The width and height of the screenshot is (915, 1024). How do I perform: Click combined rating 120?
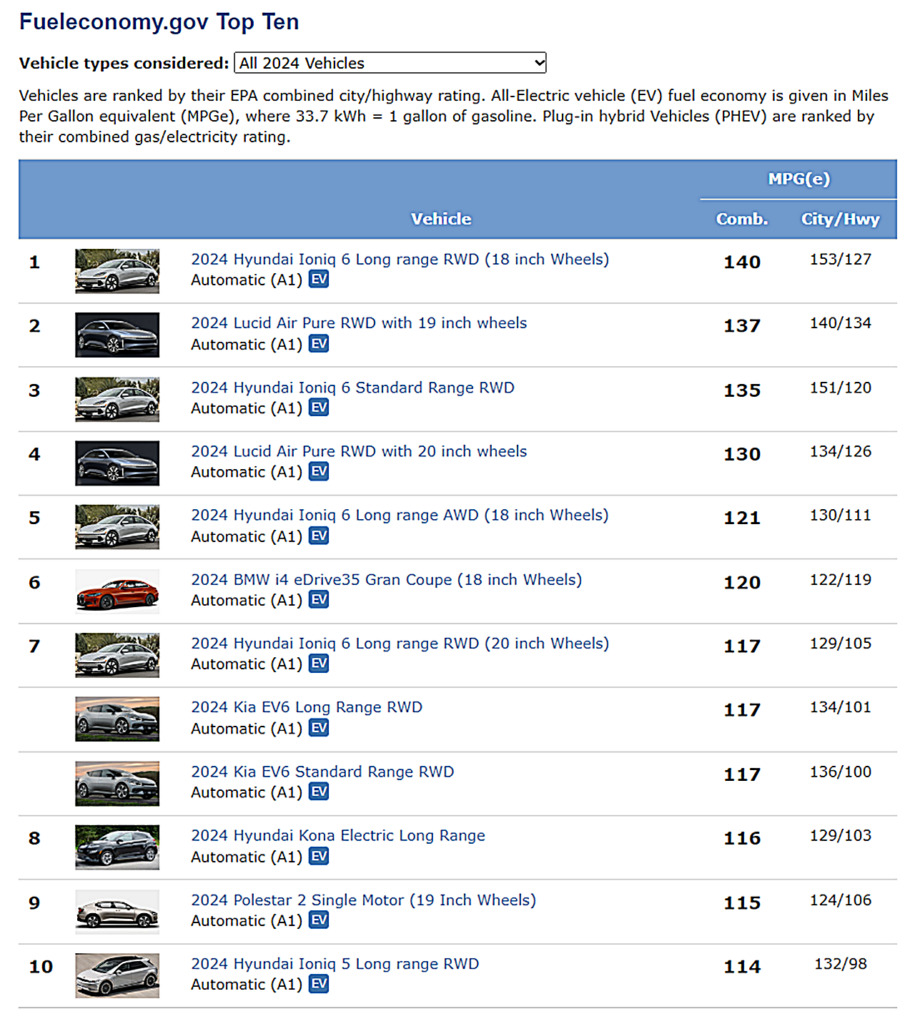[742, 583]
